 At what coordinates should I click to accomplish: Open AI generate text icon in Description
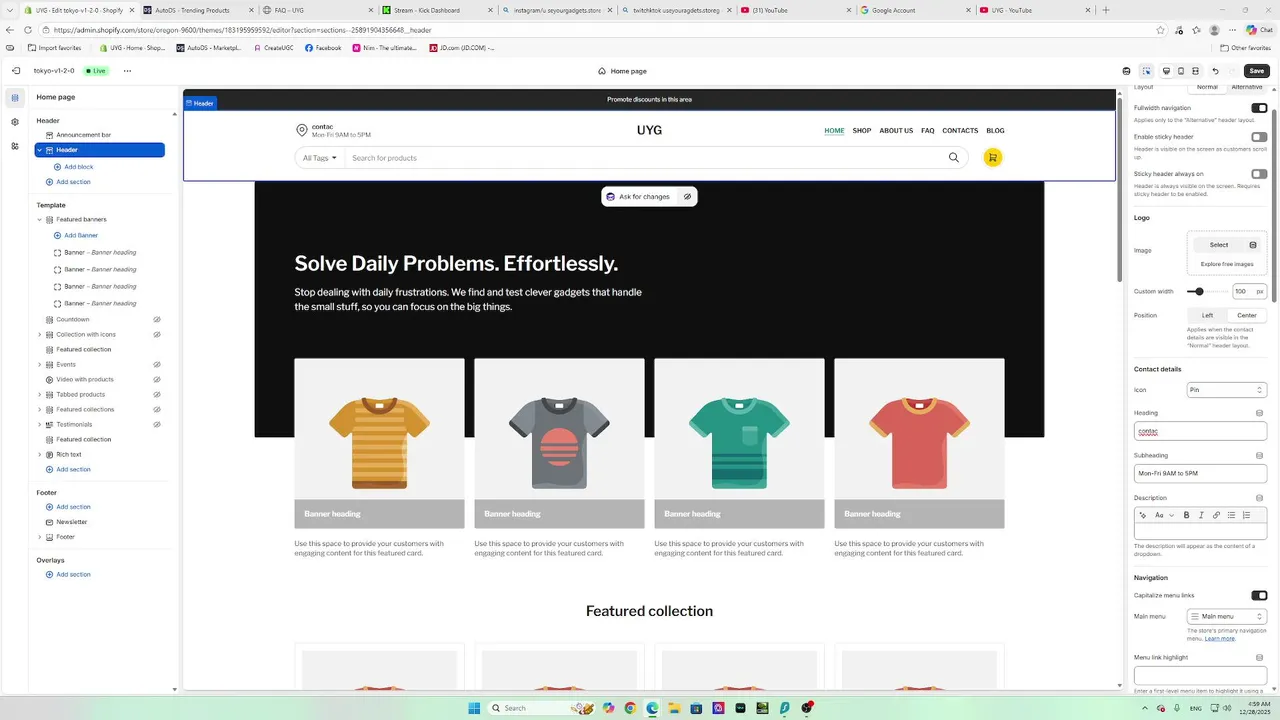click(1143, 515)
